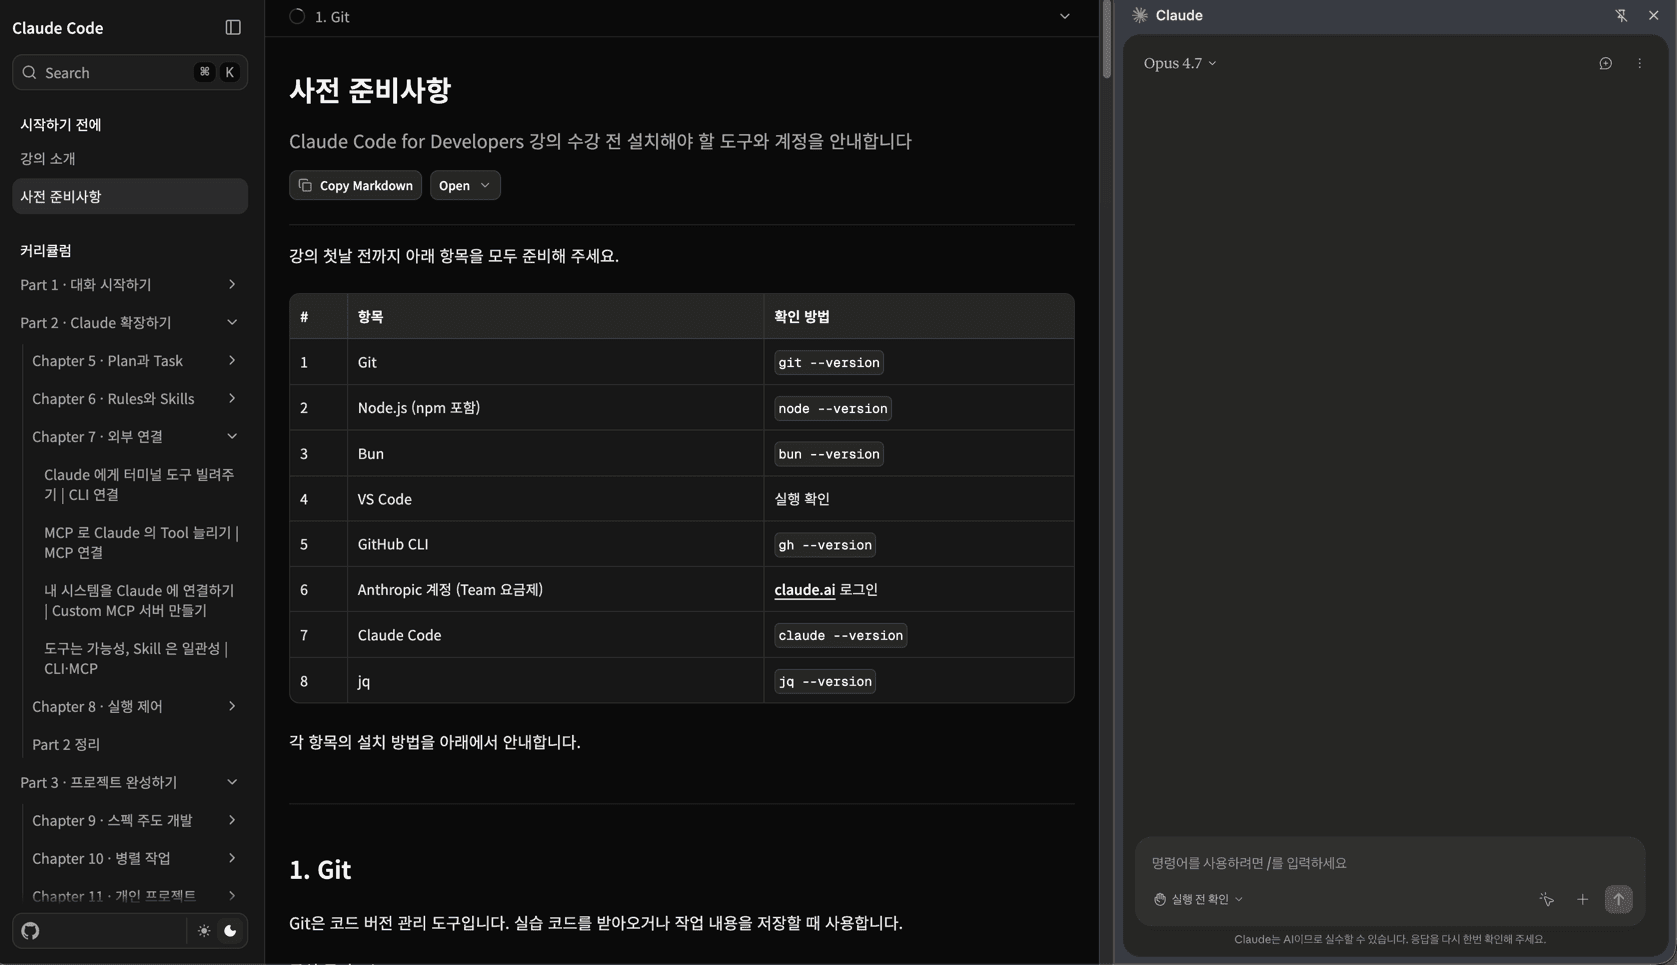Click the node --version code cell
Viewport: 1677px width, 965px height.
pyautogui.click(x=833, y=409)
